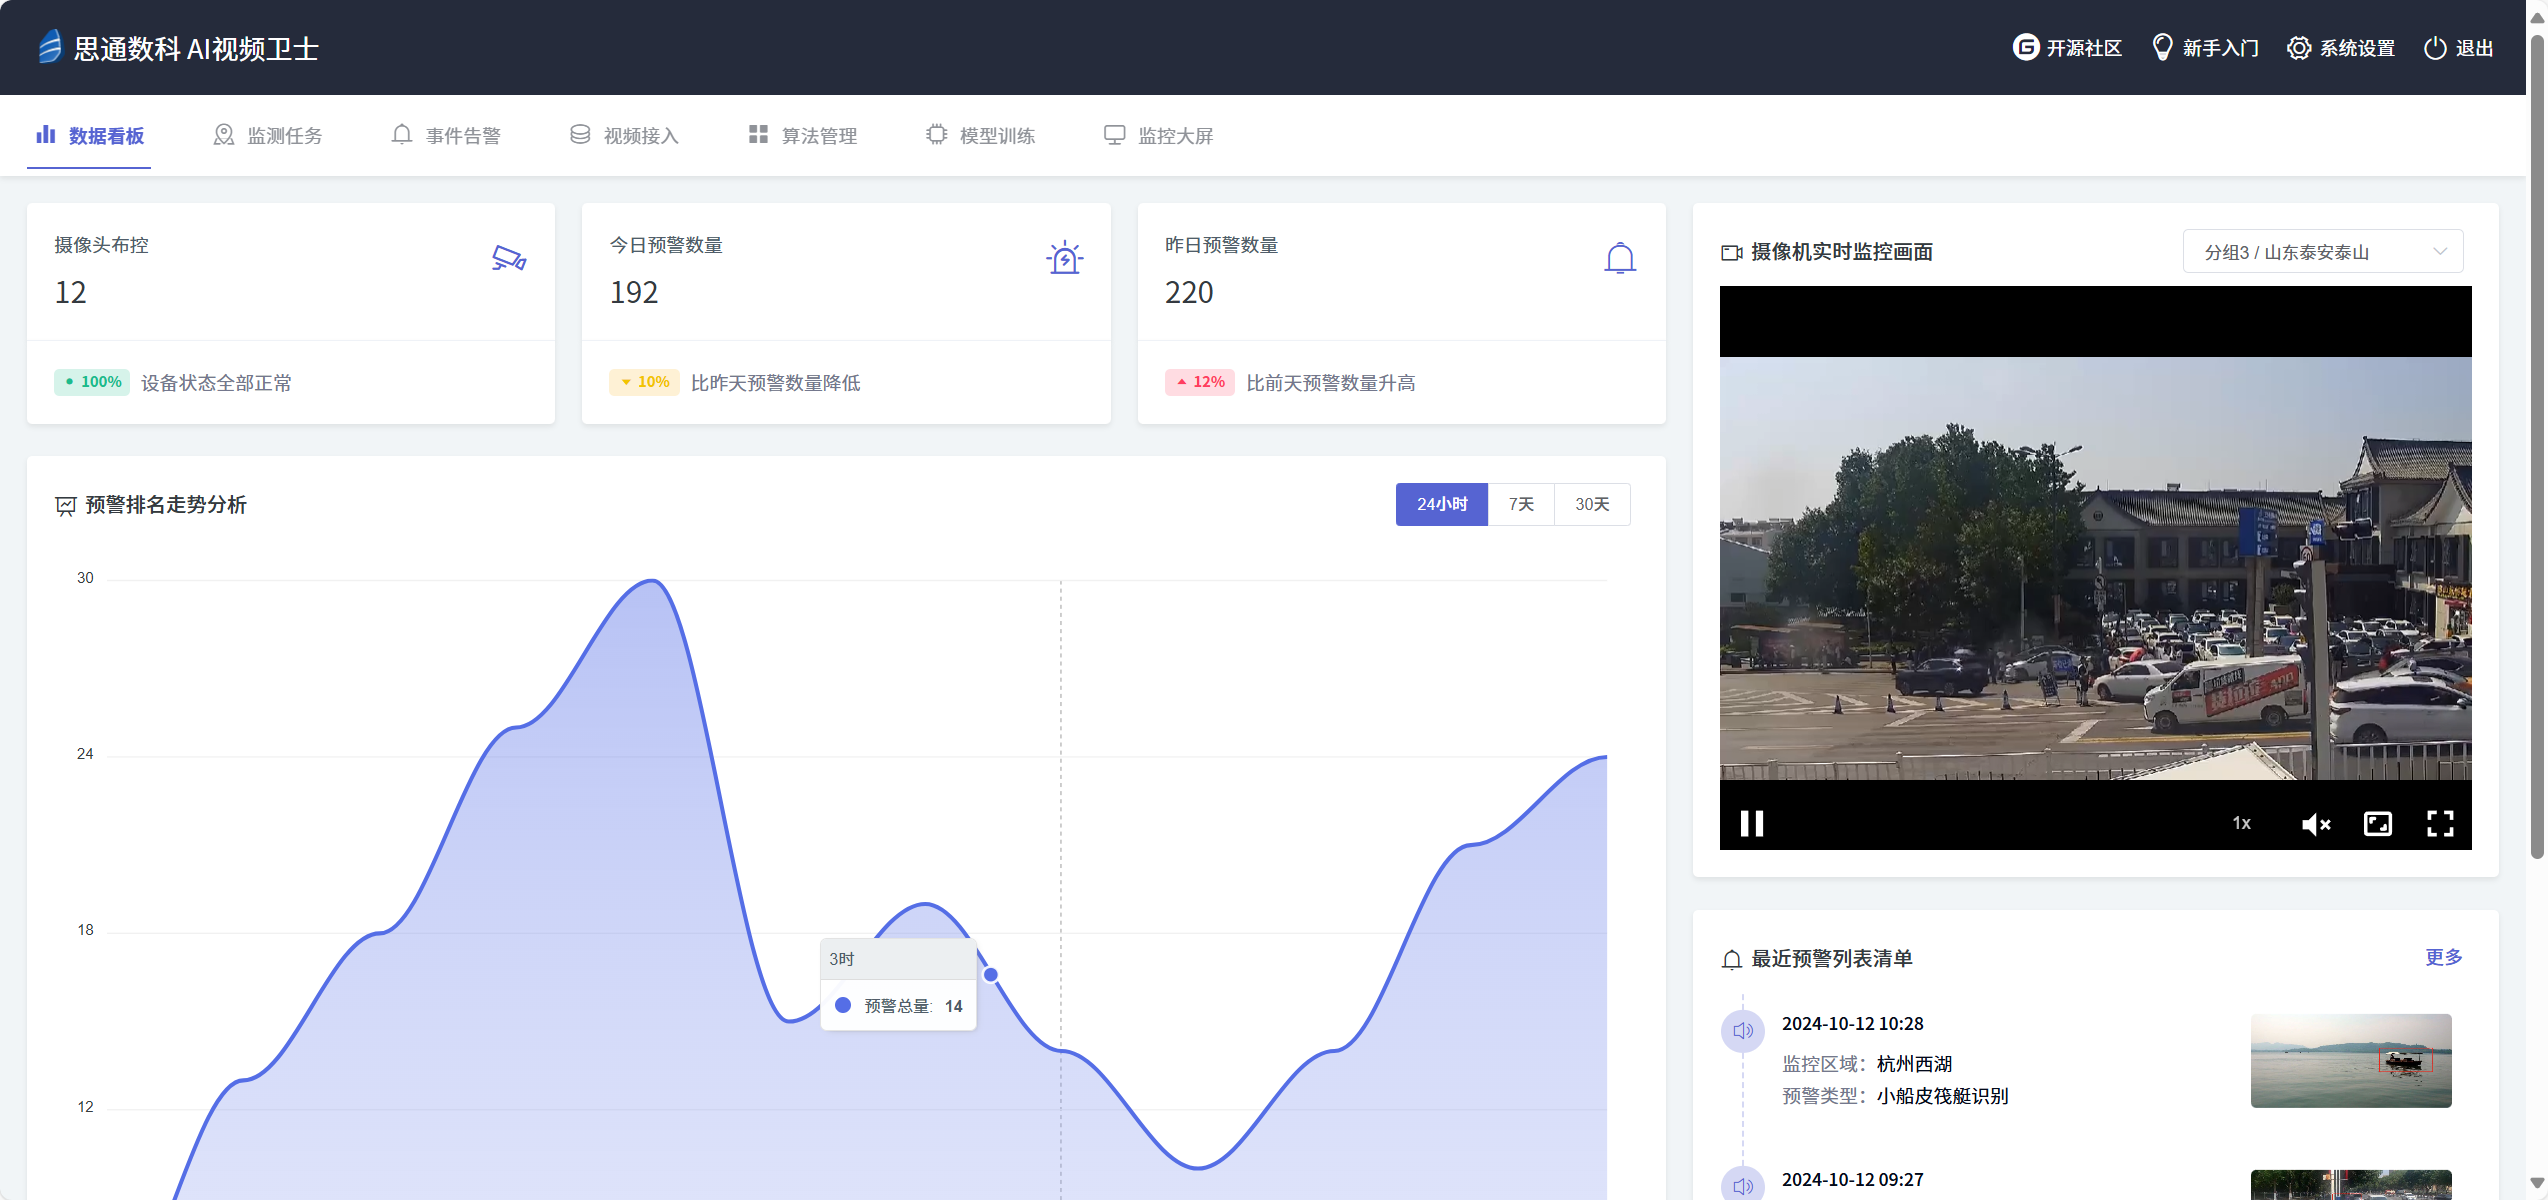Screen dimensions: 2548x1200
Task: Switch to the 事件告警 tab
Action: pyautogui.click(x=446, y=135)
